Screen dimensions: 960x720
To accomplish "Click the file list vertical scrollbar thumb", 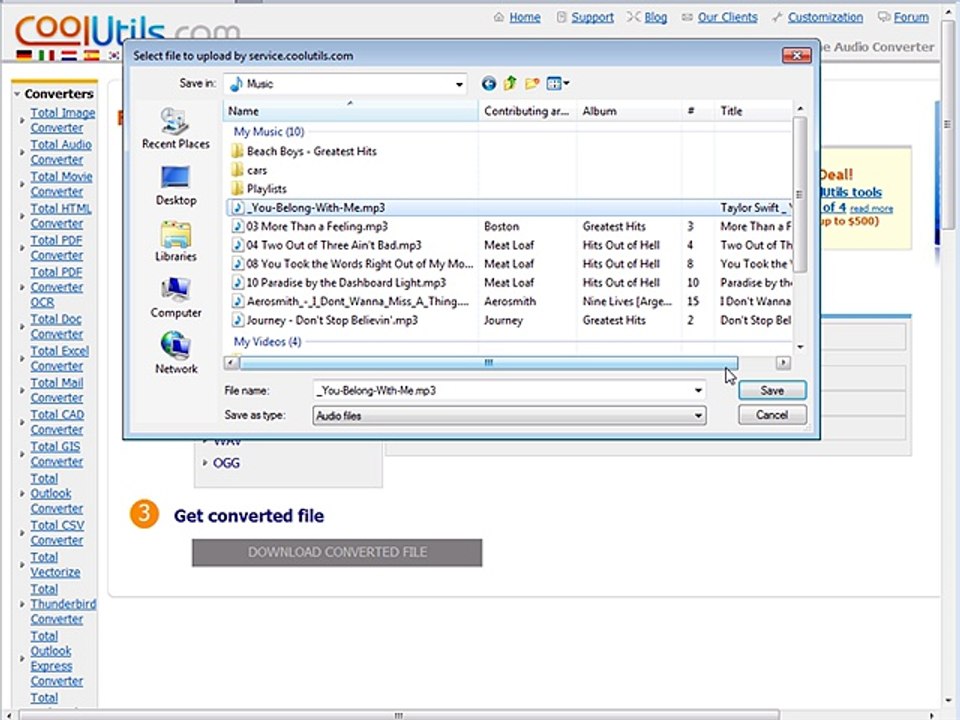I will [x=800, y=195].
